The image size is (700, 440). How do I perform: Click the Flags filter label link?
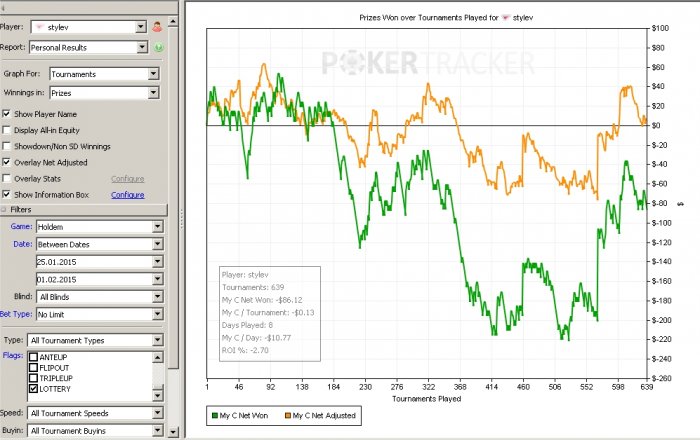coord(13,355)
